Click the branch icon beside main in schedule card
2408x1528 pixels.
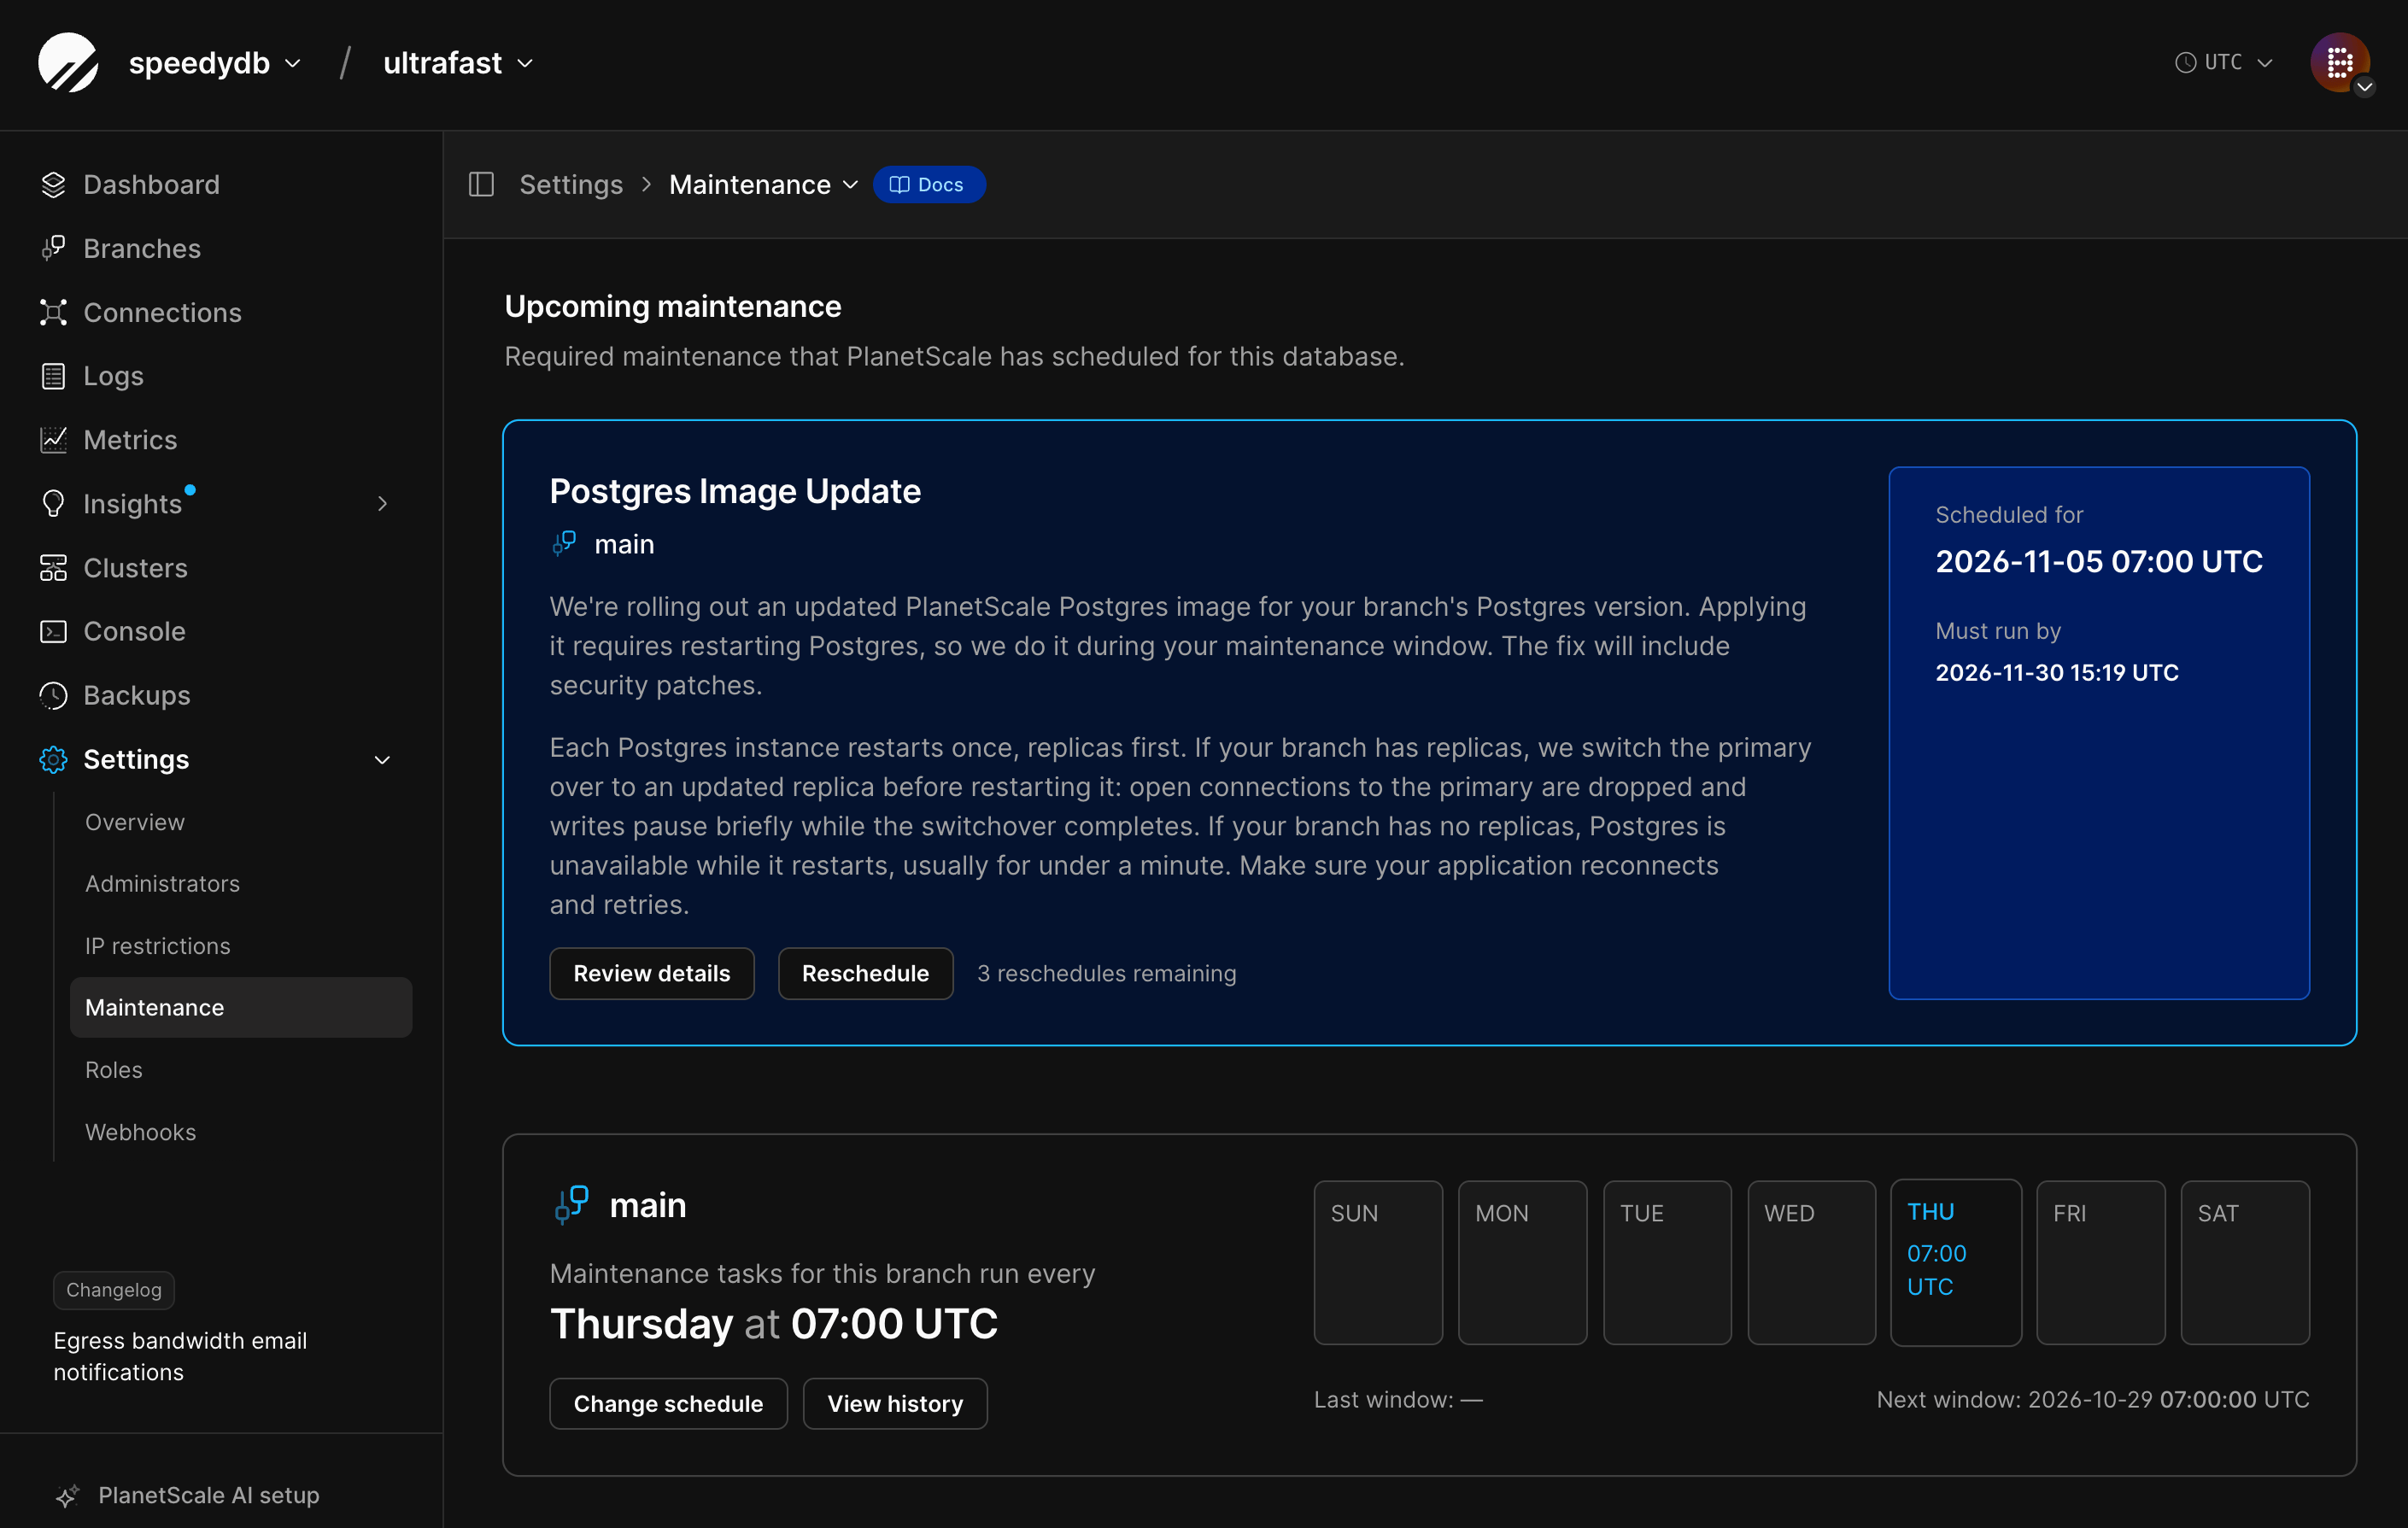coord(572,1205)
